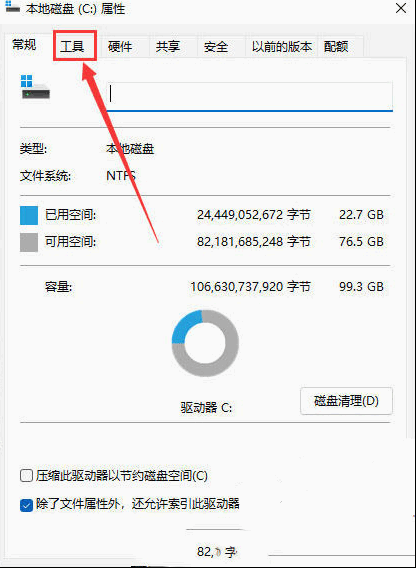Close the properties dialog window
Viewport: 416px width, 568px height.
[x=400, y=8]
